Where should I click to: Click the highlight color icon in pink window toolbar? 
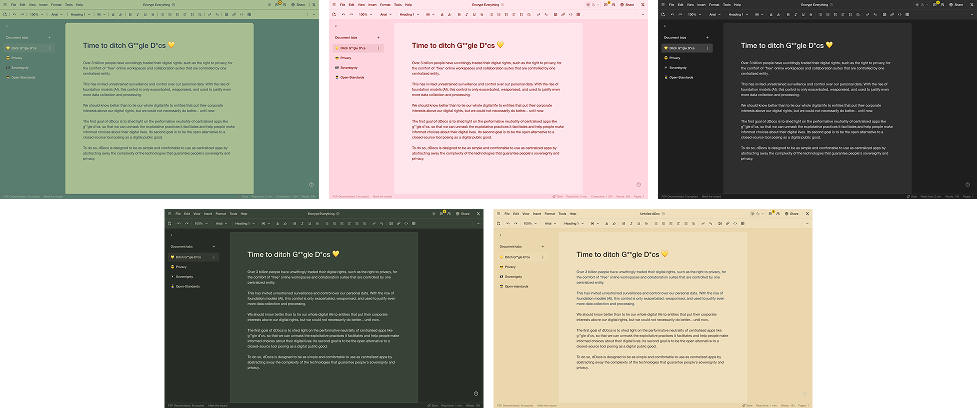pyautogui.click(x=449, y=14)
